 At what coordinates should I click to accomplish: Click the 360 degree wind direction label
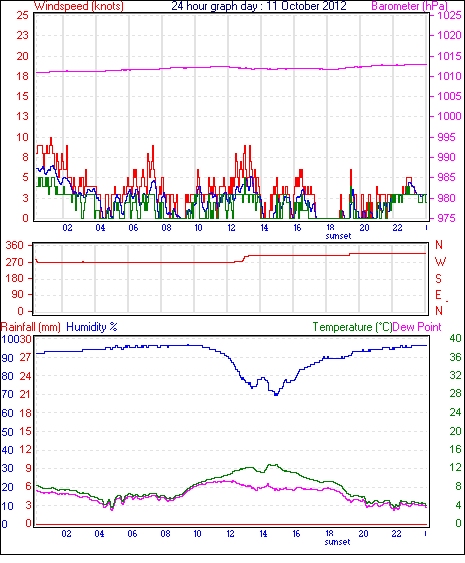14,246
